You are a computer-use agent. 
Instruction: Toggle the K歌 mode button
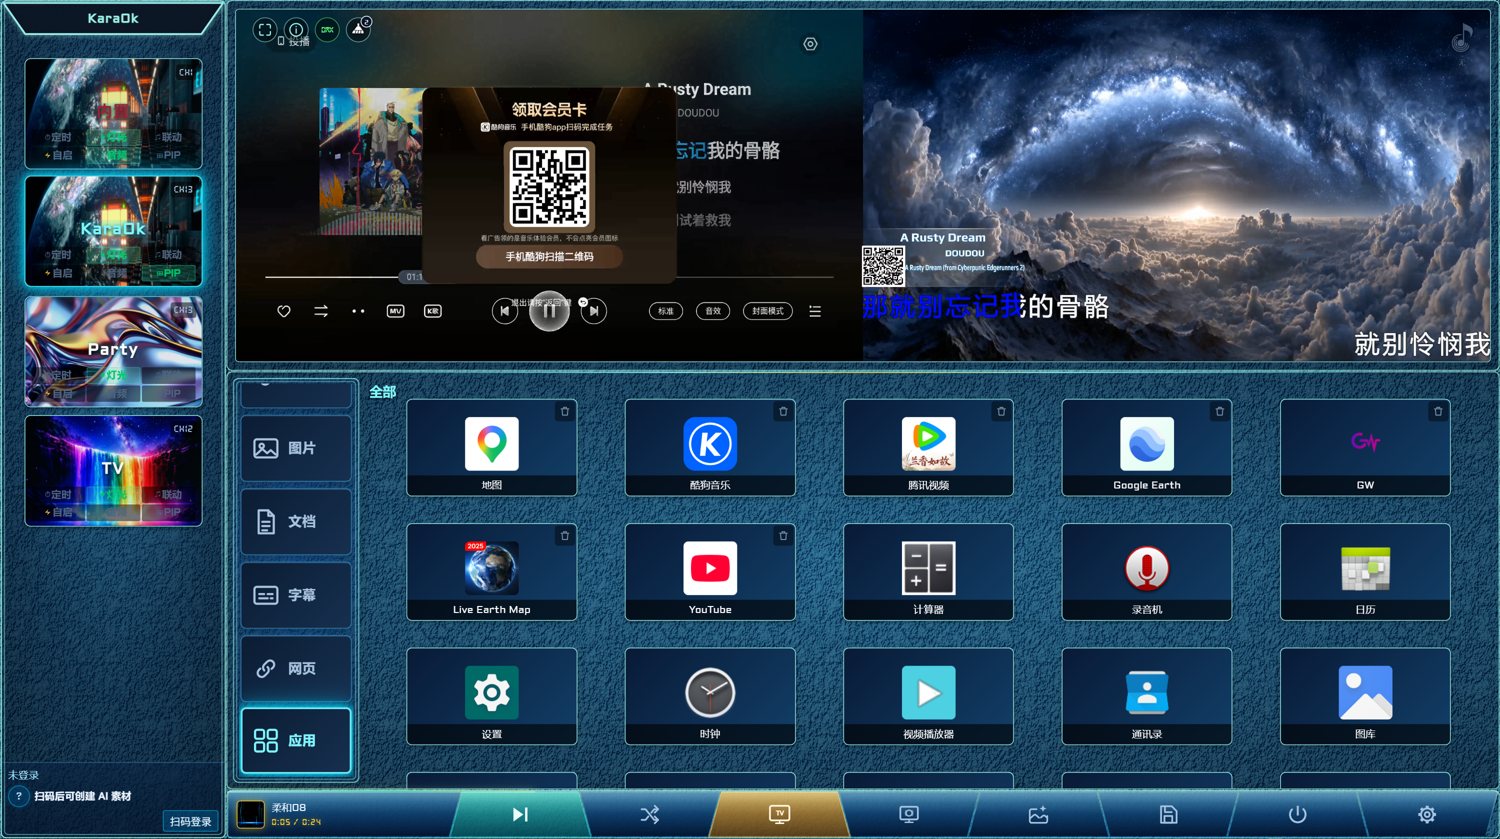433,311
